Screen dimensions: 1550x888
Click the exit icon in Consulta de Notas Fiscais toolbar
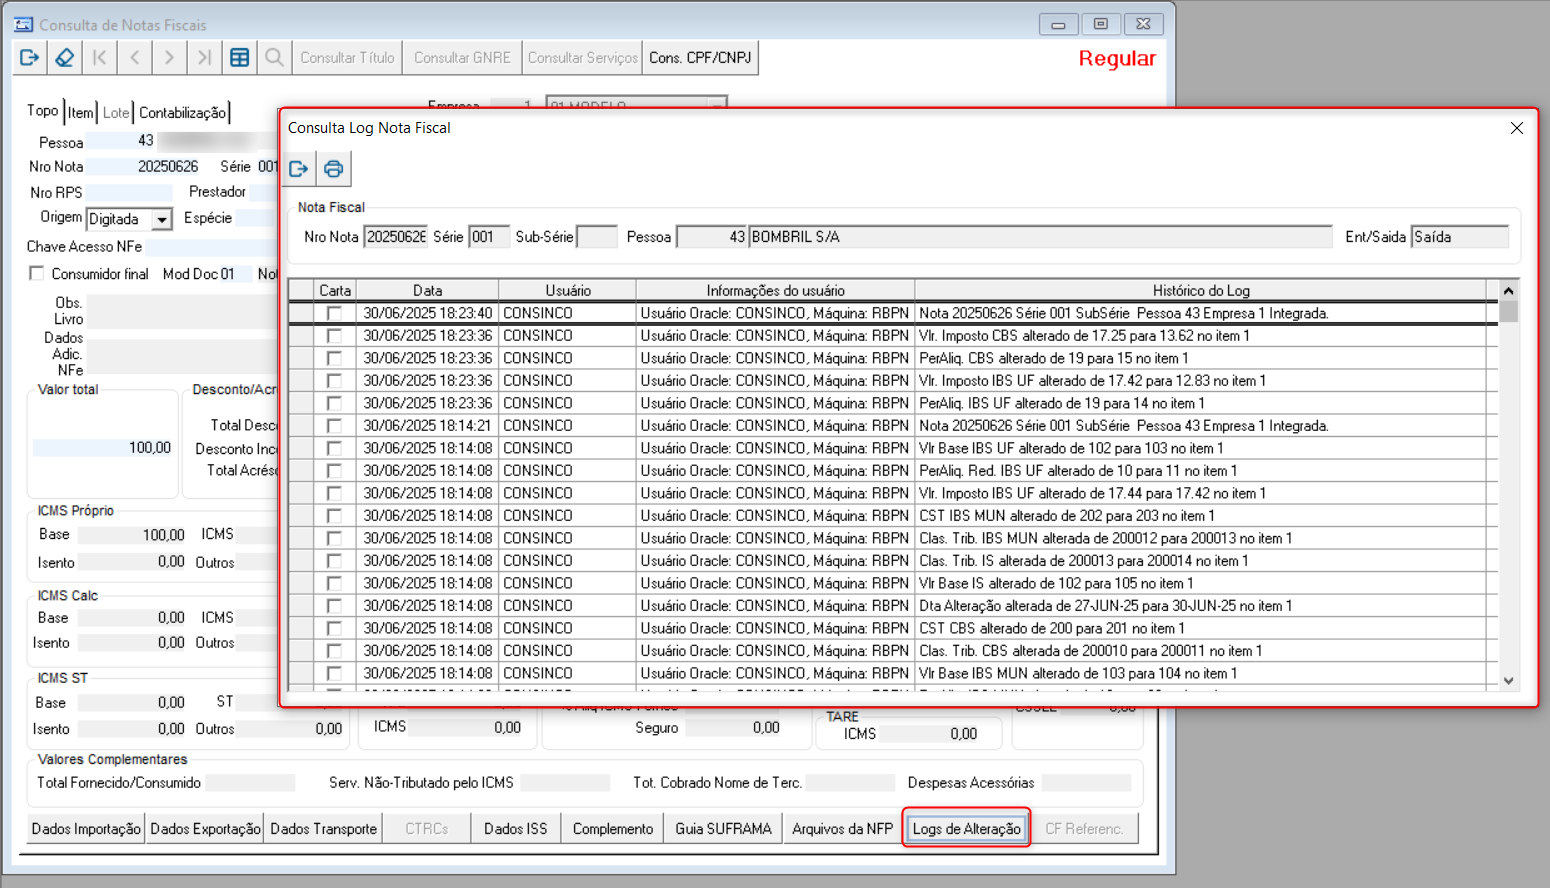[x=30, y=58]
